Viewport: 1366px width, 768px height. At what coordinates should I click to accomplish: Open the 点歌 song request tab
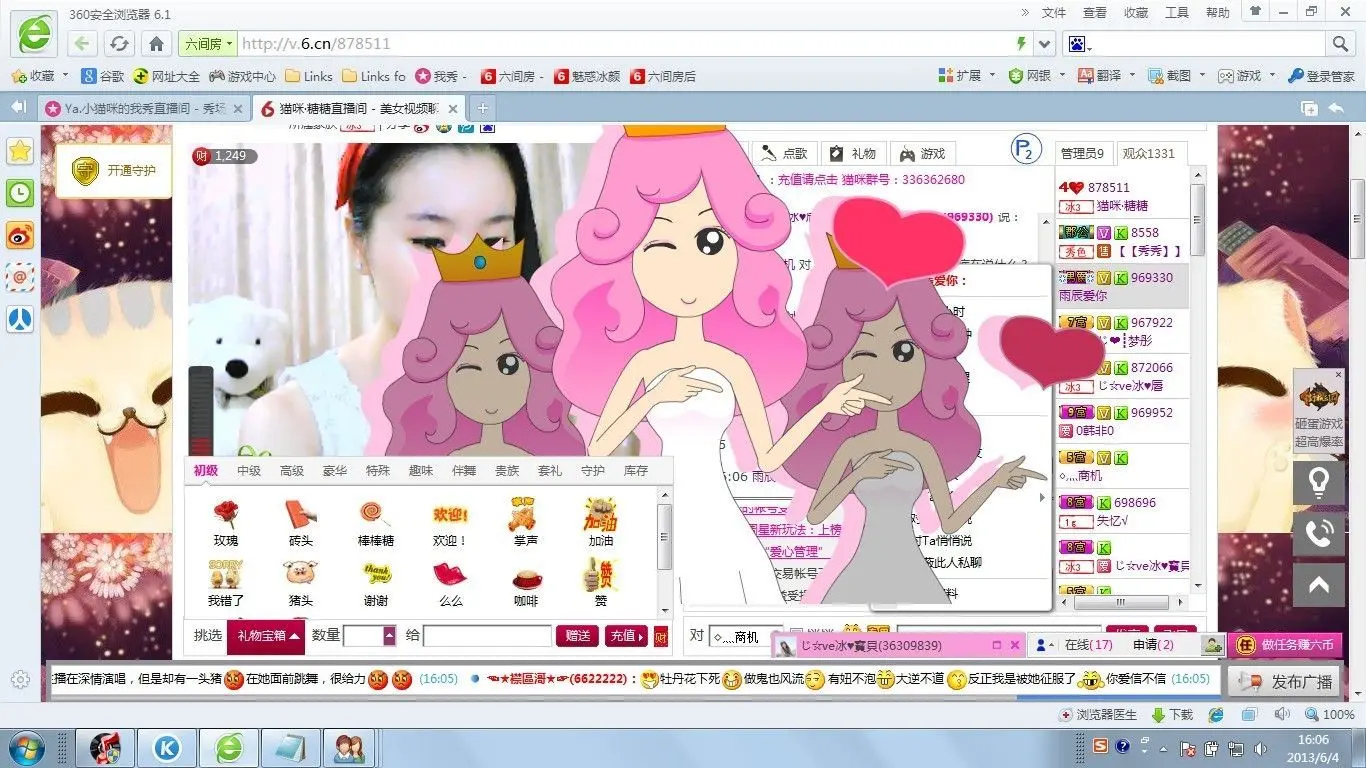(784, 153)
